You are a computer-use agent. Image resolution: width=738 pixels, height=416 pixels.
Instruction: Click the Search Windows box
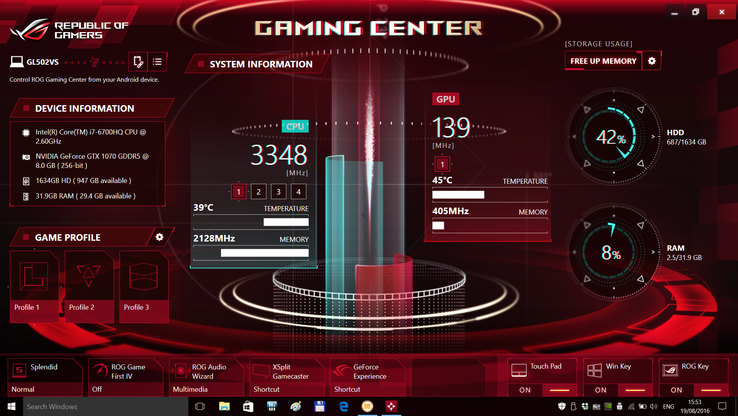(x=105, y=406)
